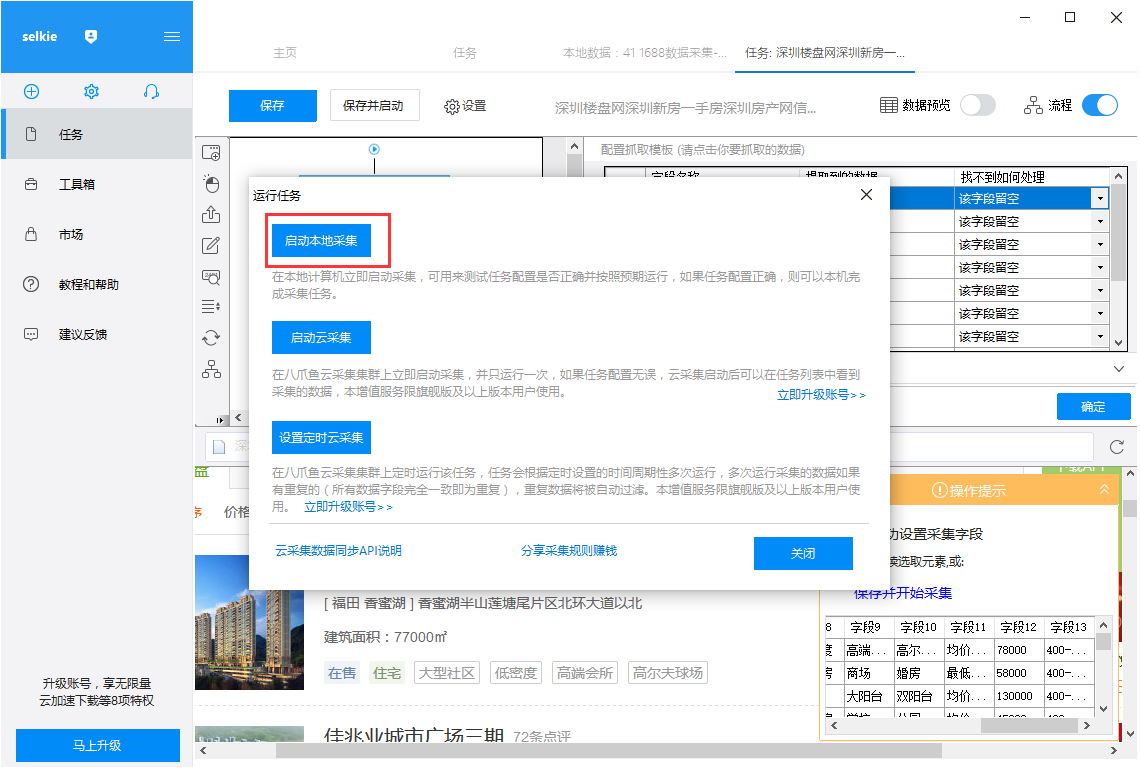Click the 确定 button
The image size is (1140, 768).
pos(1093,407)
